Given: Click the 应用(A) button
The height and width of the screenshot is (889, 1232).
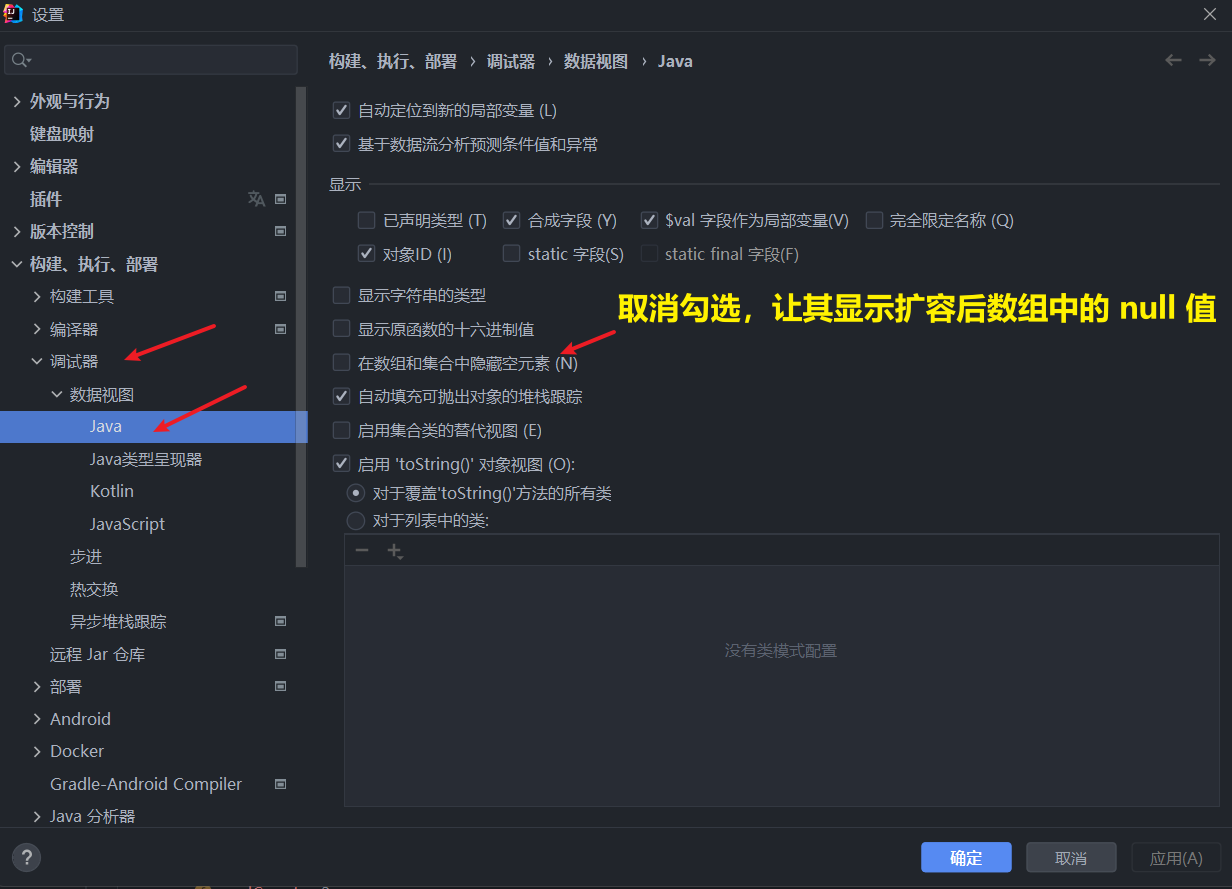Looking at the screenshot, I should [x=1175, y=857].
